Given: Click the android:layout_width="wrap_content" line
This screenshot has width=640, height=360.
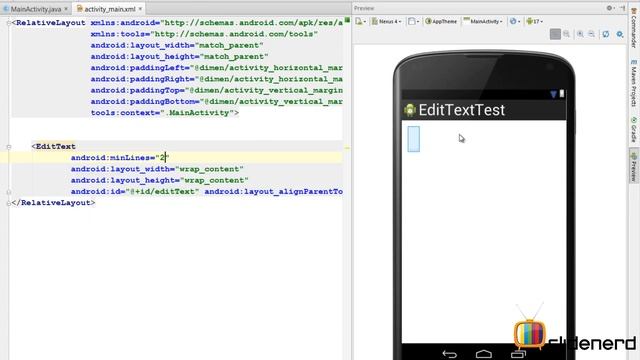Looking at the screenshot, I should pos(157,169).
